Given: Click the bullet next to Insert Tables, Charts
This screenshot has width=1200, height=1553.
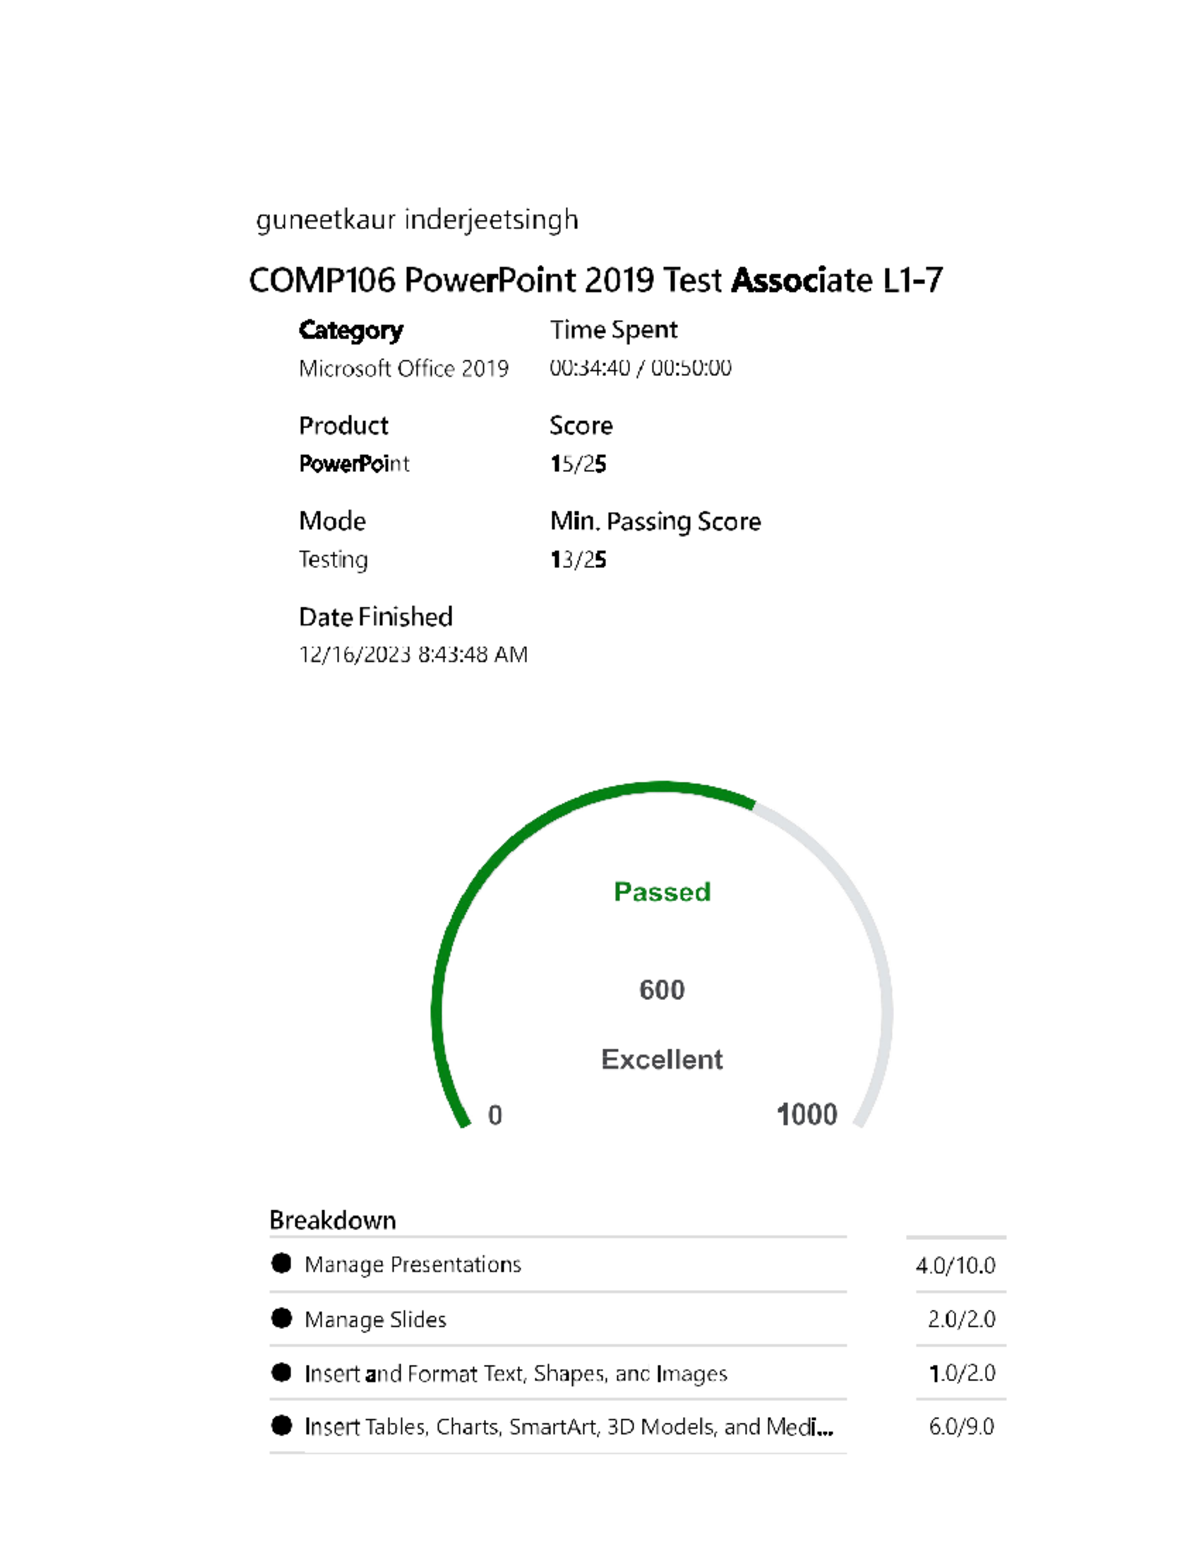Looking at the screenshot, I should pos(281,1426).
